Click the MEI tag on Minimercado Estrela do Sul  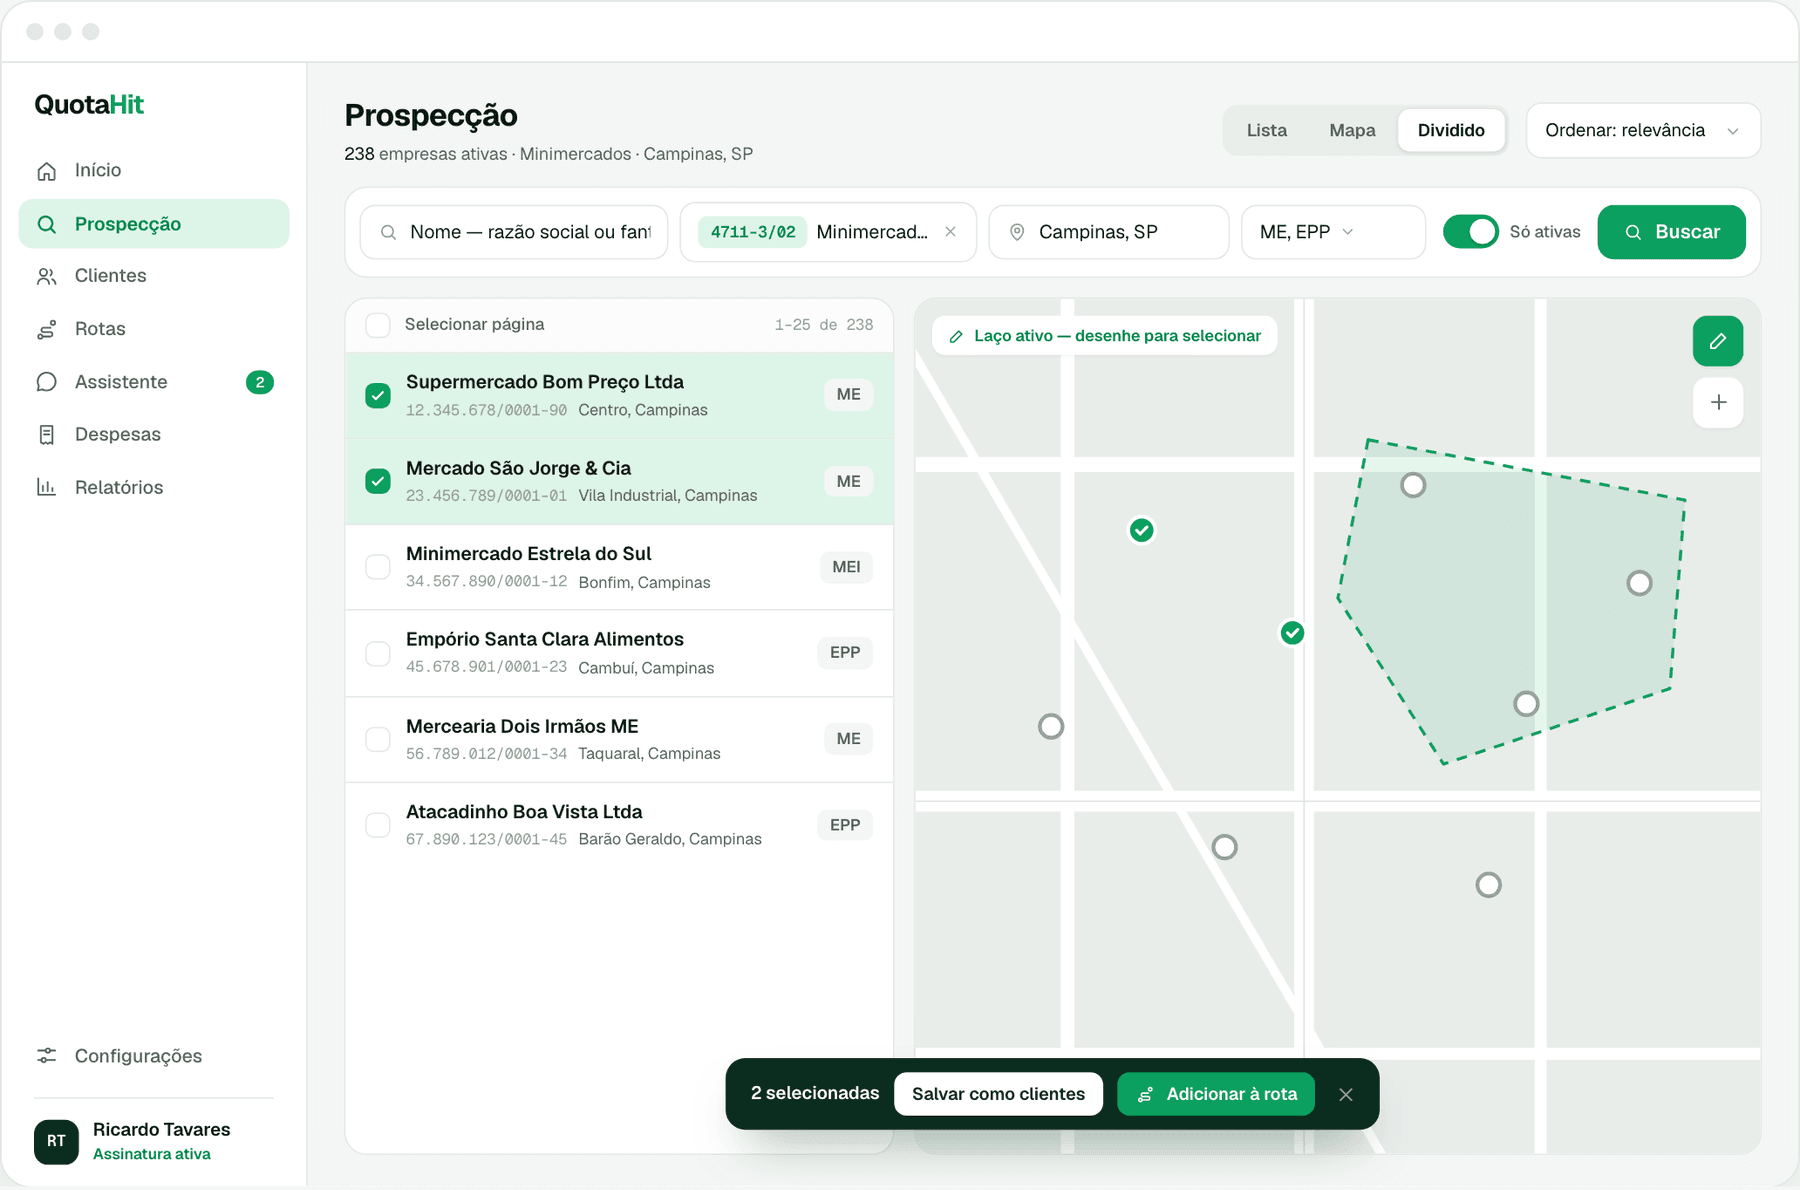[846, 567]
